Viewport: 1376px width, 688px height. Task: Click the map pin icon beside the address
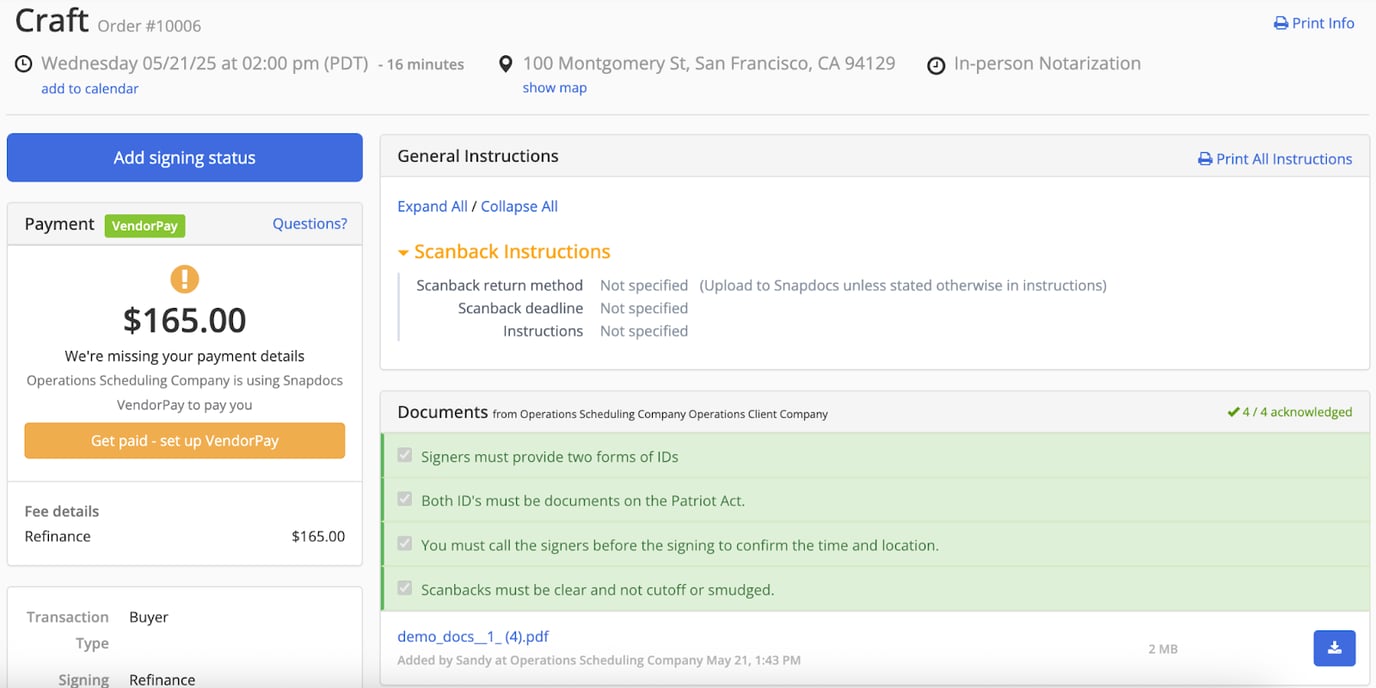pyautogui.click(x=506, y=64)
